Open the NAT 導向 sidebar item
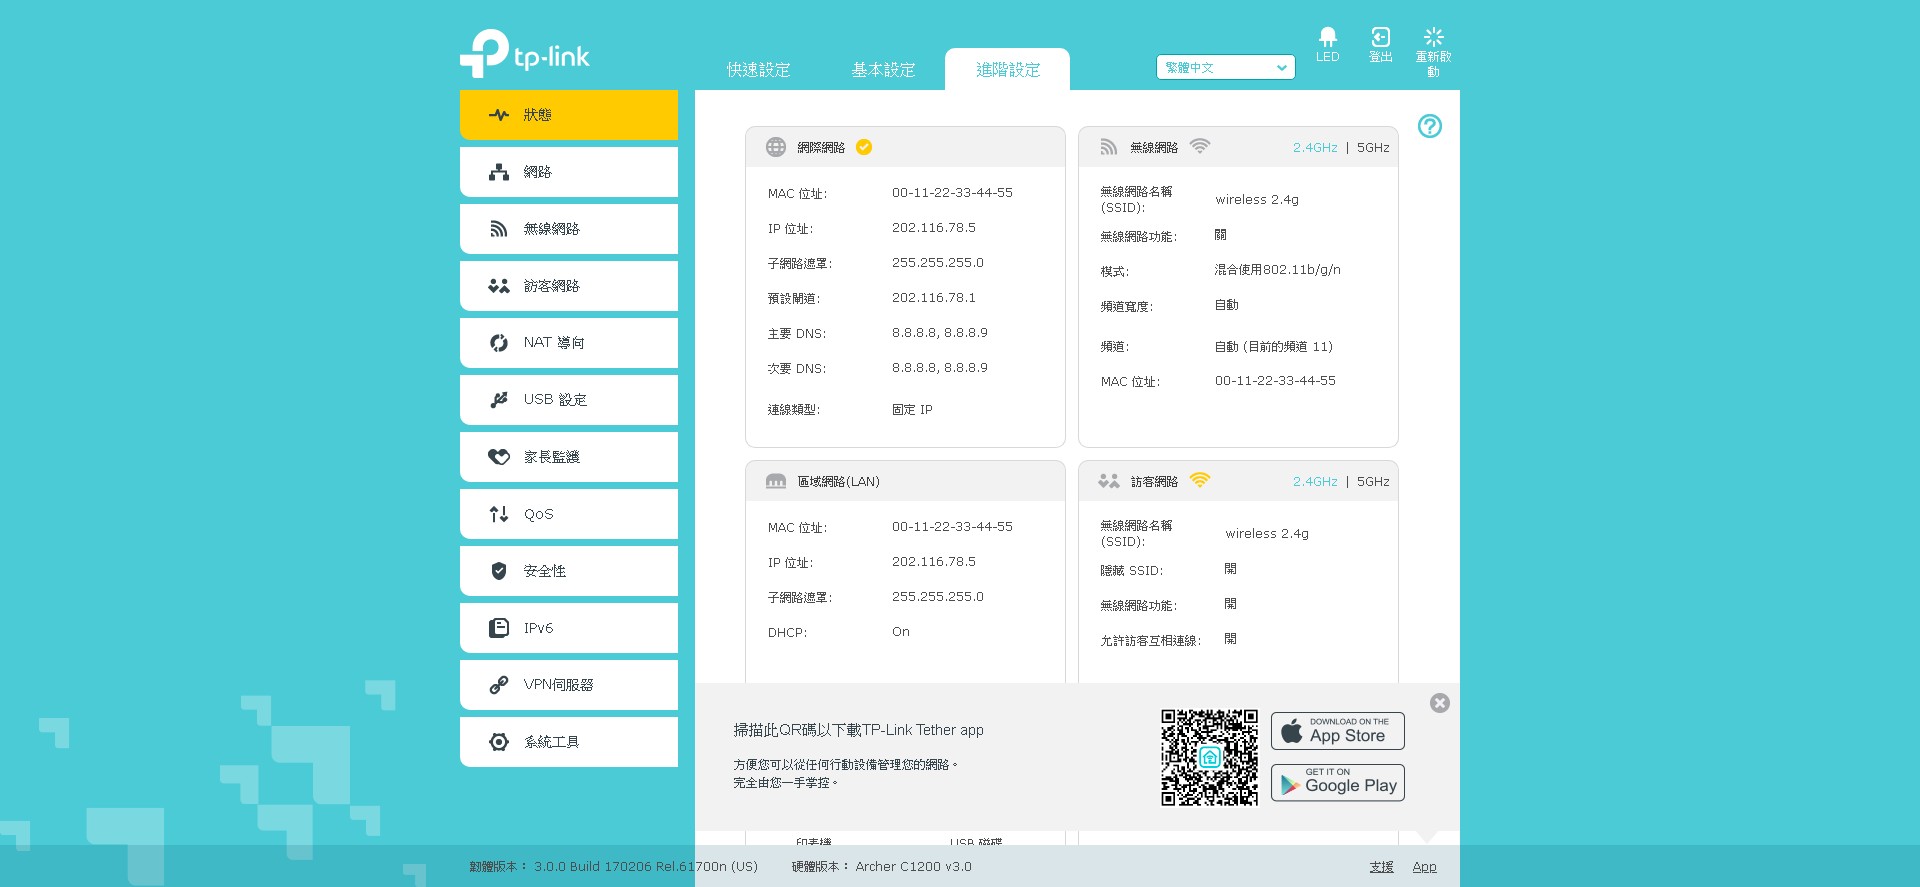Screen dimensions: 1920x887 [569, 343]
